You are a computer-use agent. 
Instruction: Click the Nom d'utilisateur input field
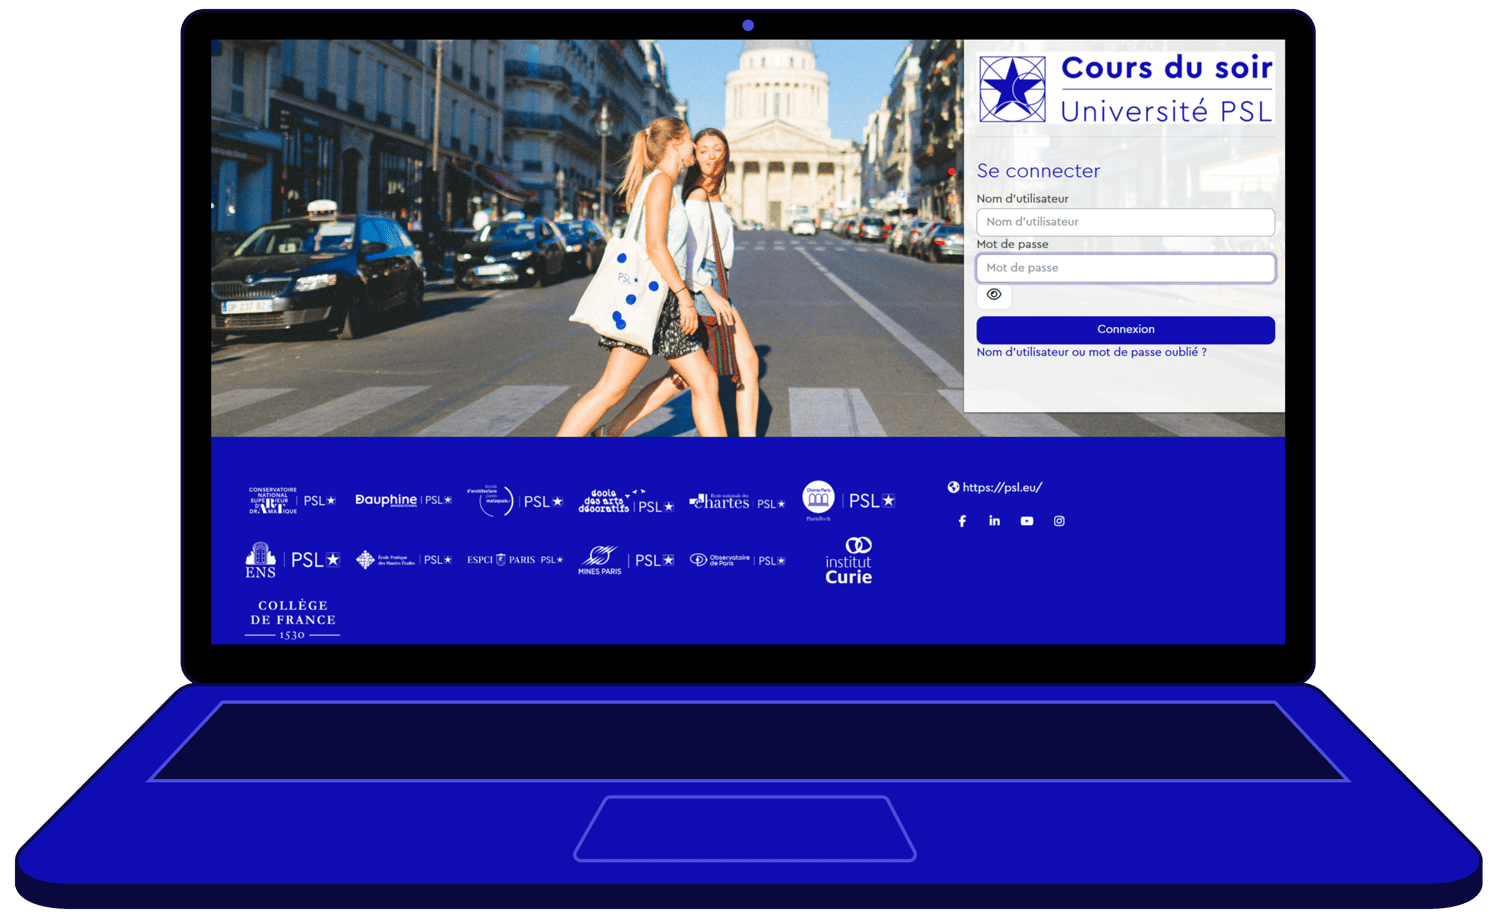coord(1125,221)
